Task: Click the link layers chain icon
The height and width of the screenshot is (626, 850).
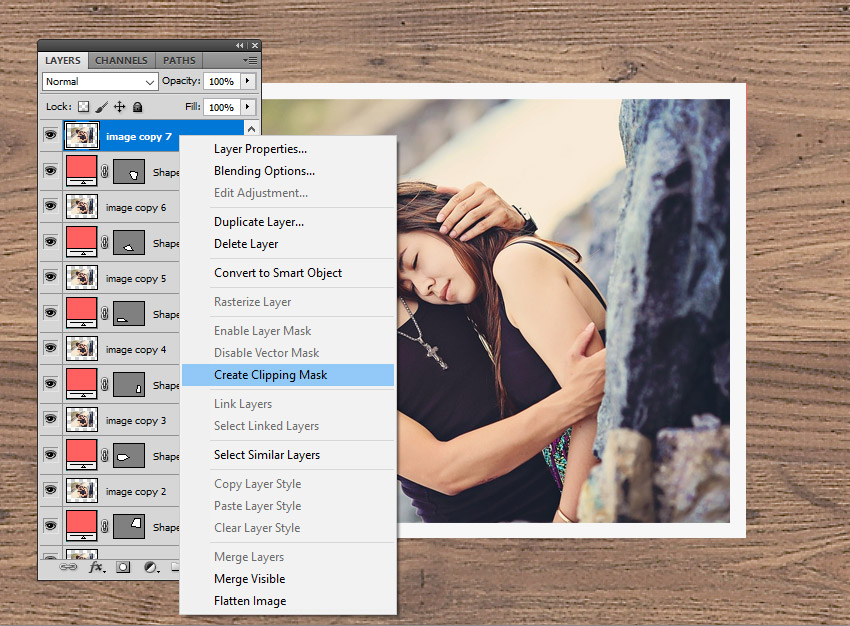Action: tap(68, 567)
